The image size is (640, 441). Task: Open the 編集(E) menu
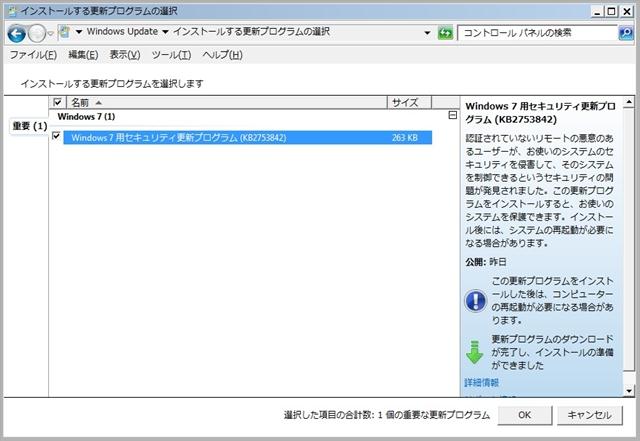pyautogui.click(x=83, y=55)
